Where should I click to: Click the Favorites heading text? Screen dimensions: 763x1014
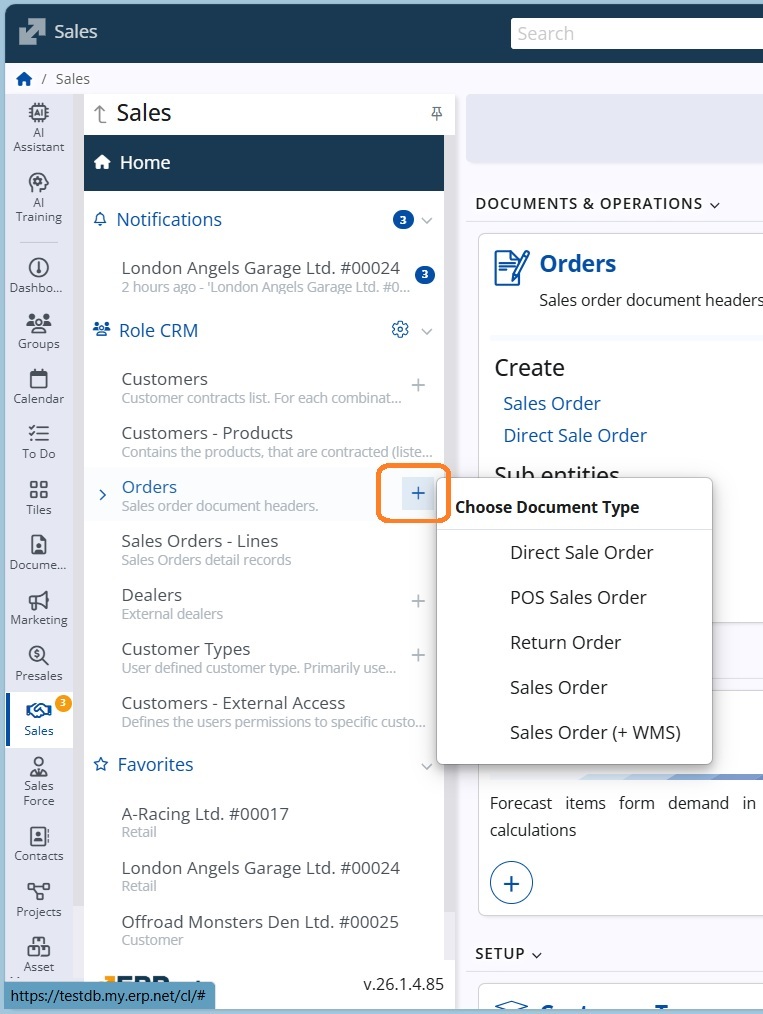155,765
